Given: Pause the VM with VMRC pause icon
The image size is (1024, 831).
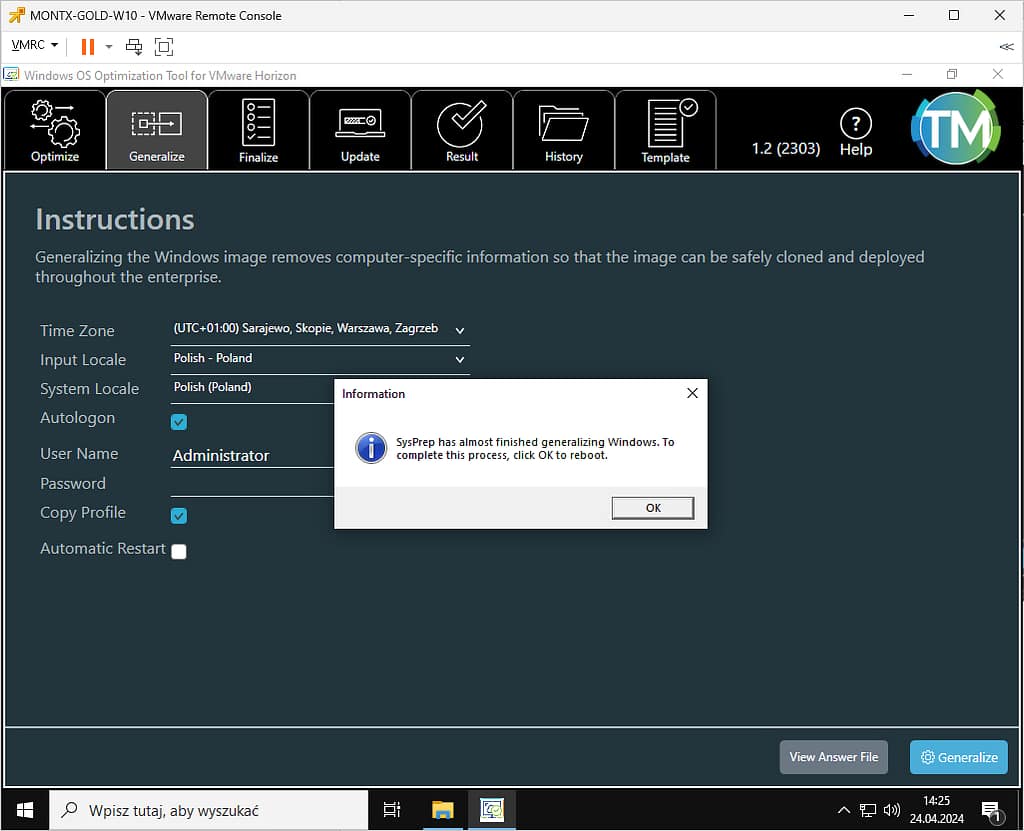Looking at the screenshot, I should (x=88, y=46).
